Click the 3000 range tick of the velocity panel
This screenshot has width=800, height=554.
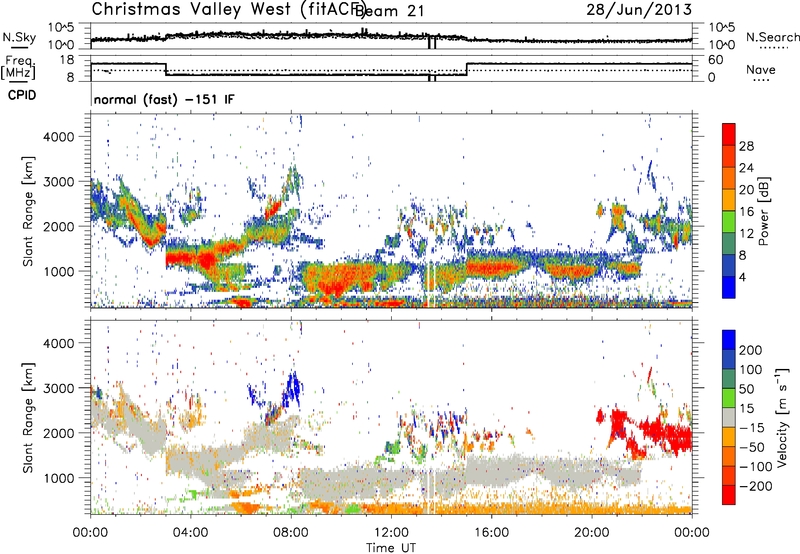(58, 388)
